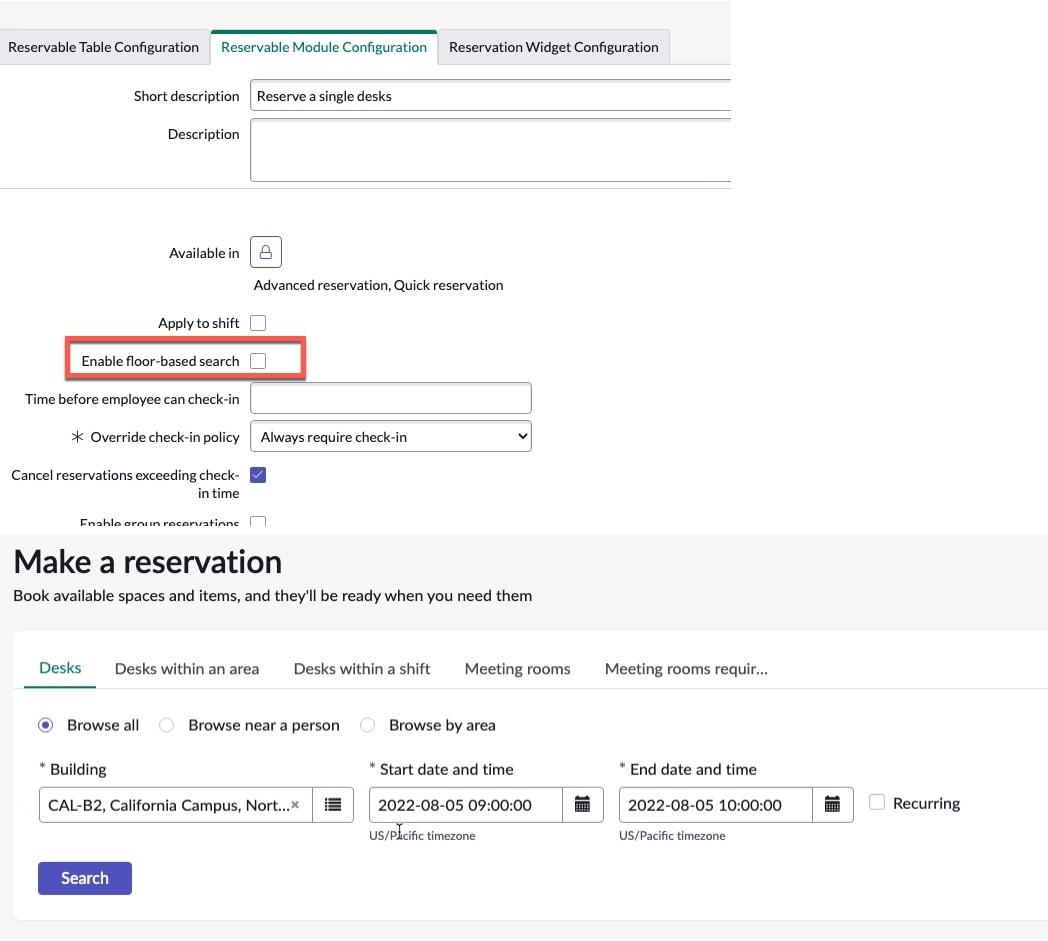Click the Search button
Image resolution: width=1048 pixels, height=941 pixels.
[84, 877]
